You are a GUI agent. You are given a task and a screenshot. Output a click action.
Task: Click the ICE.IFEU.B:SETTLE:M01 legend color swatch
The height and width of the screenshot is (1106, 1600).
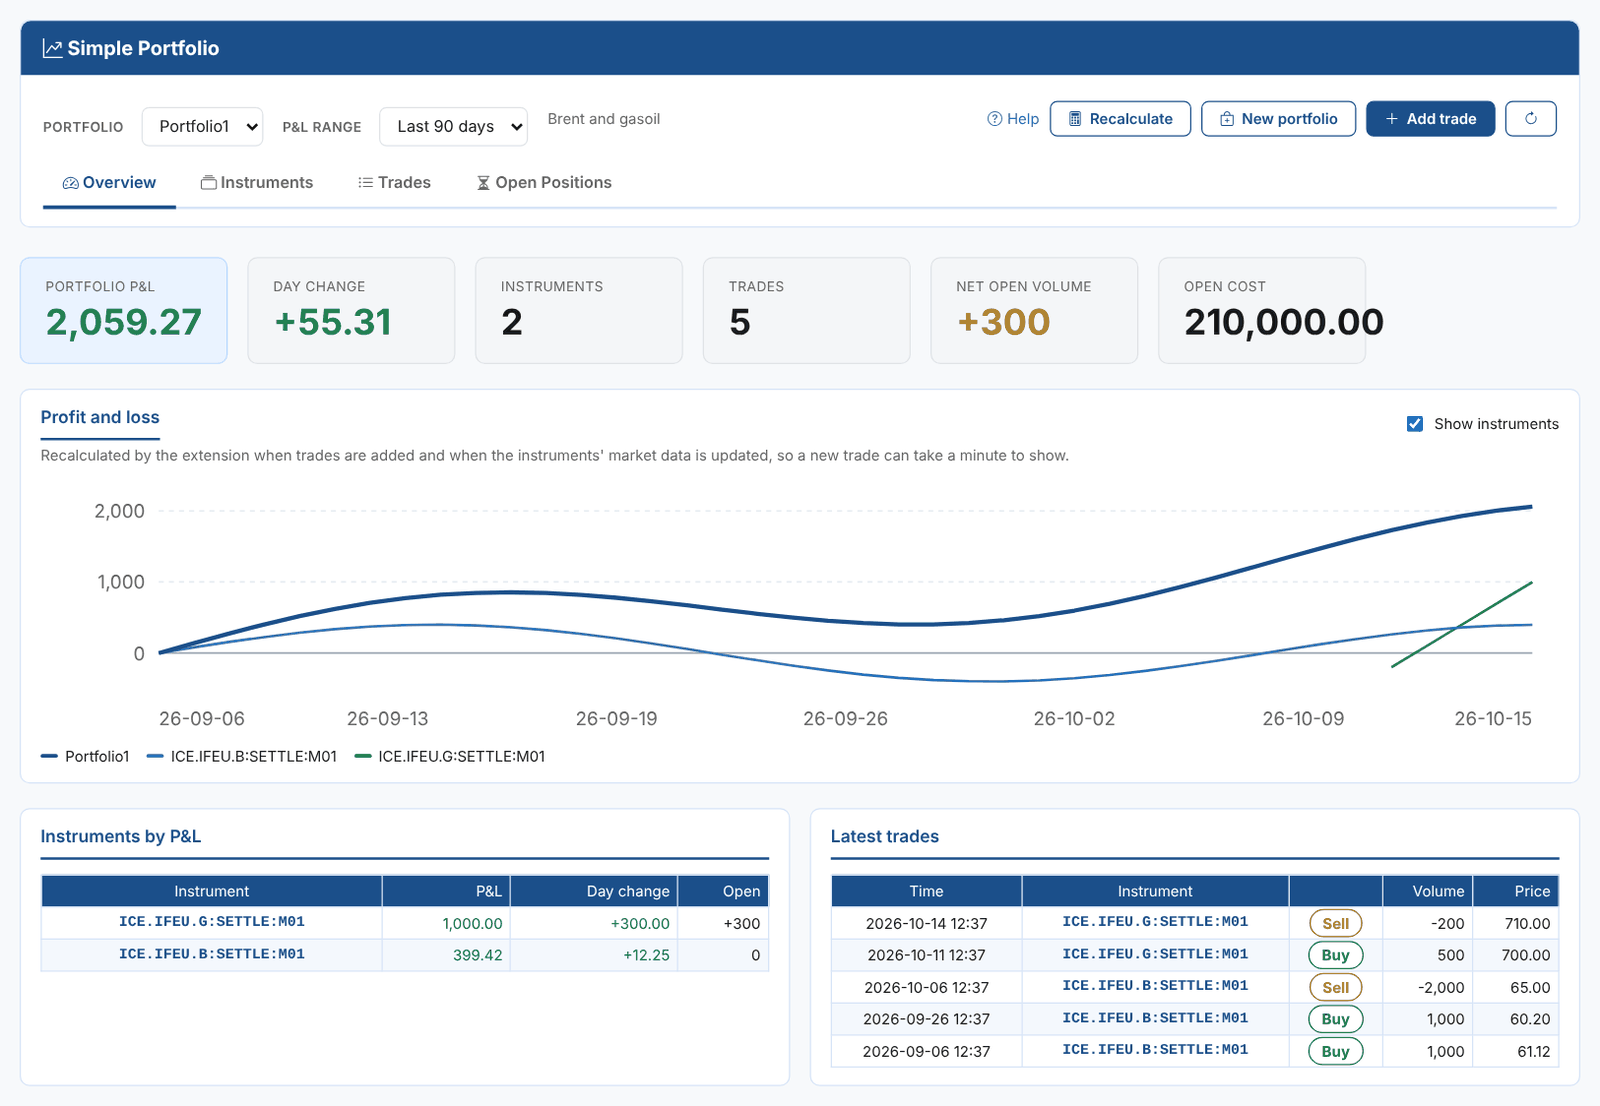click(155, 756)
